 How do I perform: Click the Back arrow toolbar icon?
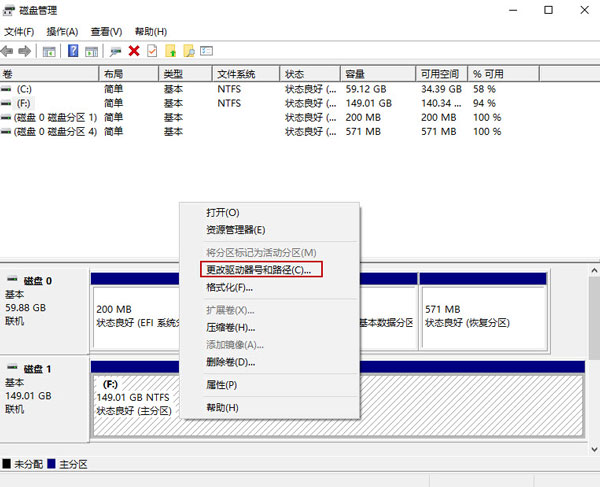click(x=7, y=51)
